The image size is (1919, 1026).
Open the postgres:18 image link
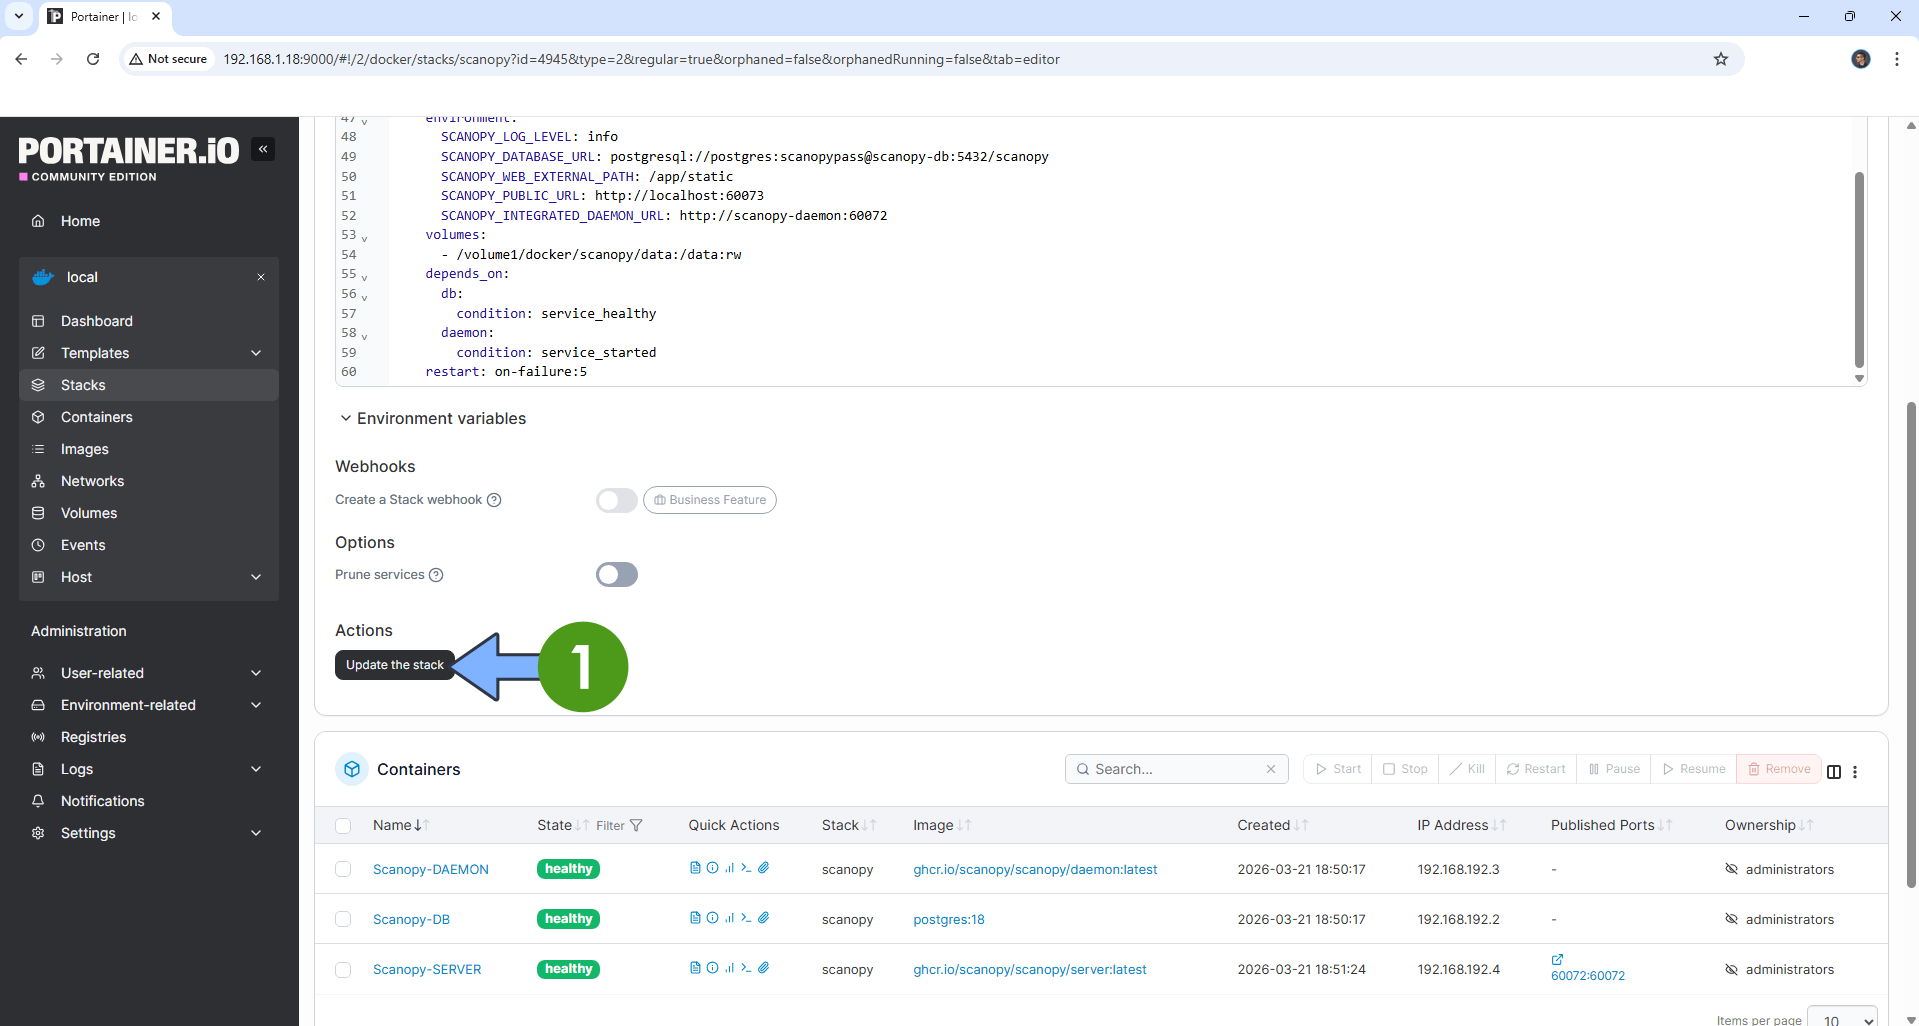(948, 919)
